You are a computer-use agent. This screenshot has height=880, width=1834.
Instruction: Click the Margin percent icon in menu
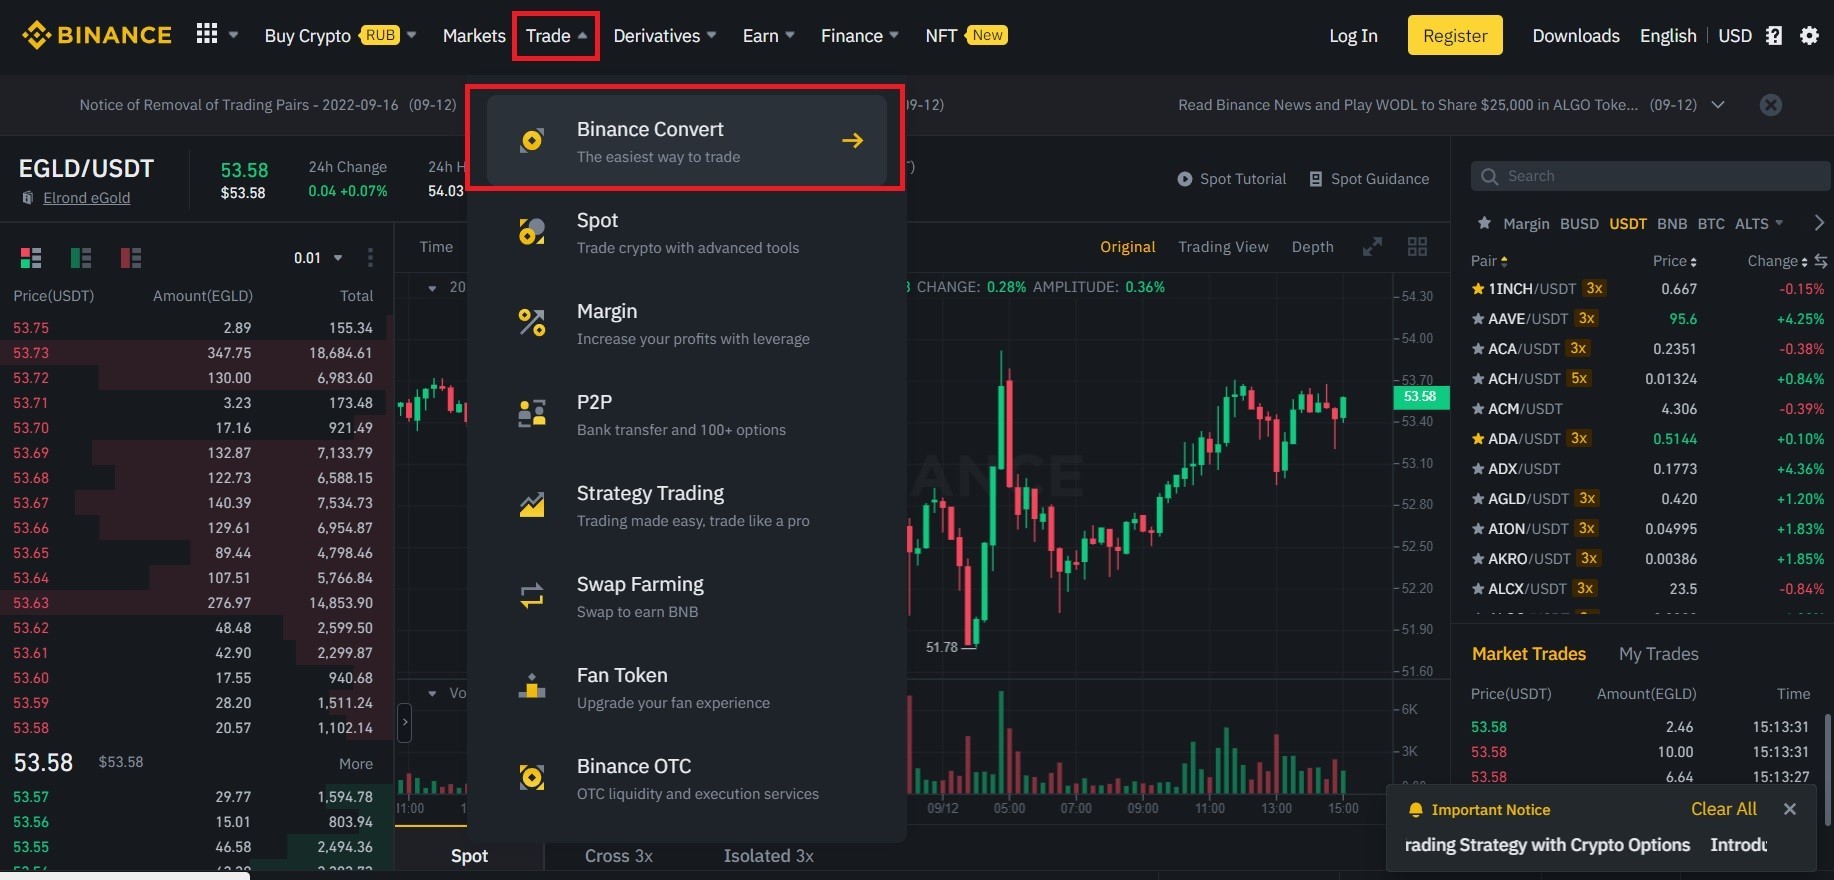point(532,322)
